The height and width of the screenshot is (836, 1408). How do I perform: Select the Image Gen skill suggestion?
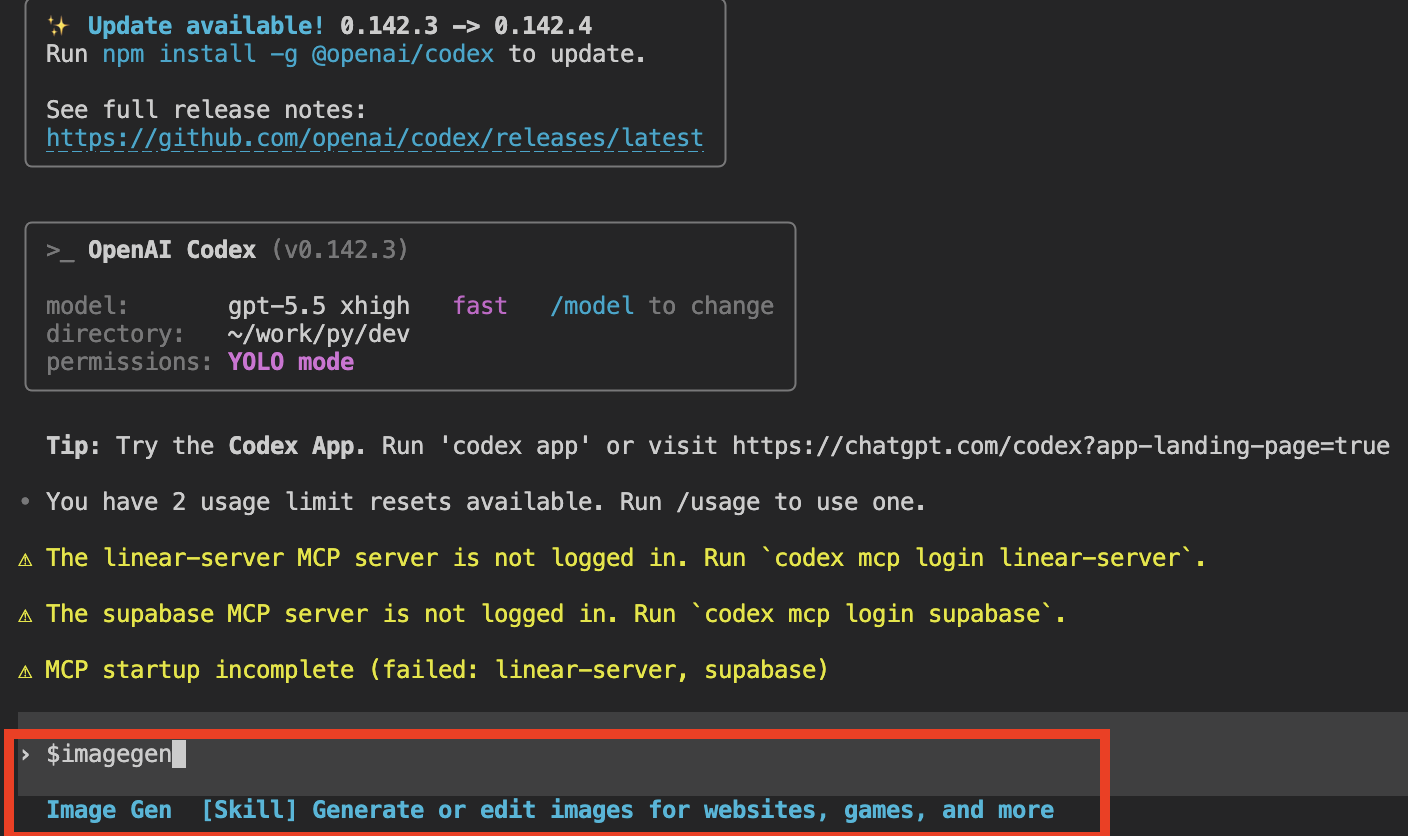click(550, 810)
